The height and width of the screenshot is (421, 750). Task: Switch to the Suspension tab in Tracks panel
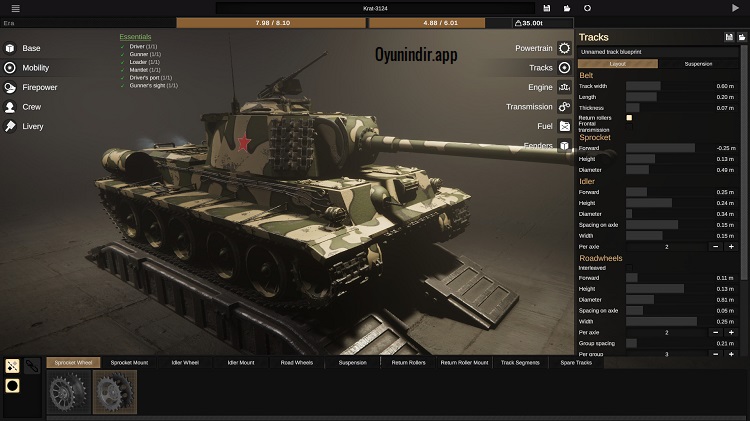(698, 64)
